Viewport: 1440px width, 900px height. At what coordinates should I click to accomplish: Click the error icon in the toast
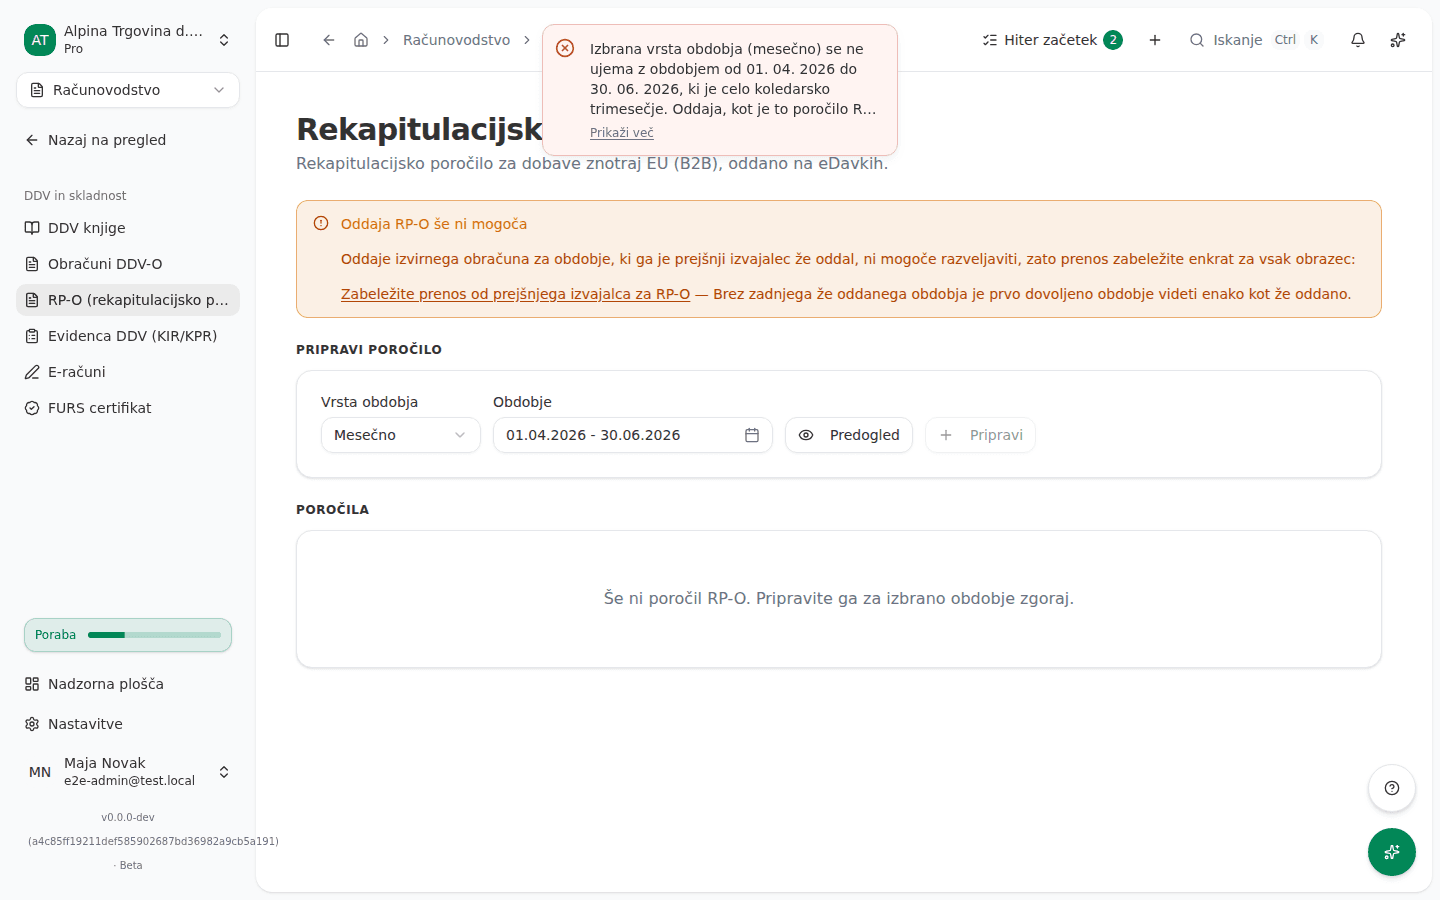pos(565,48)
